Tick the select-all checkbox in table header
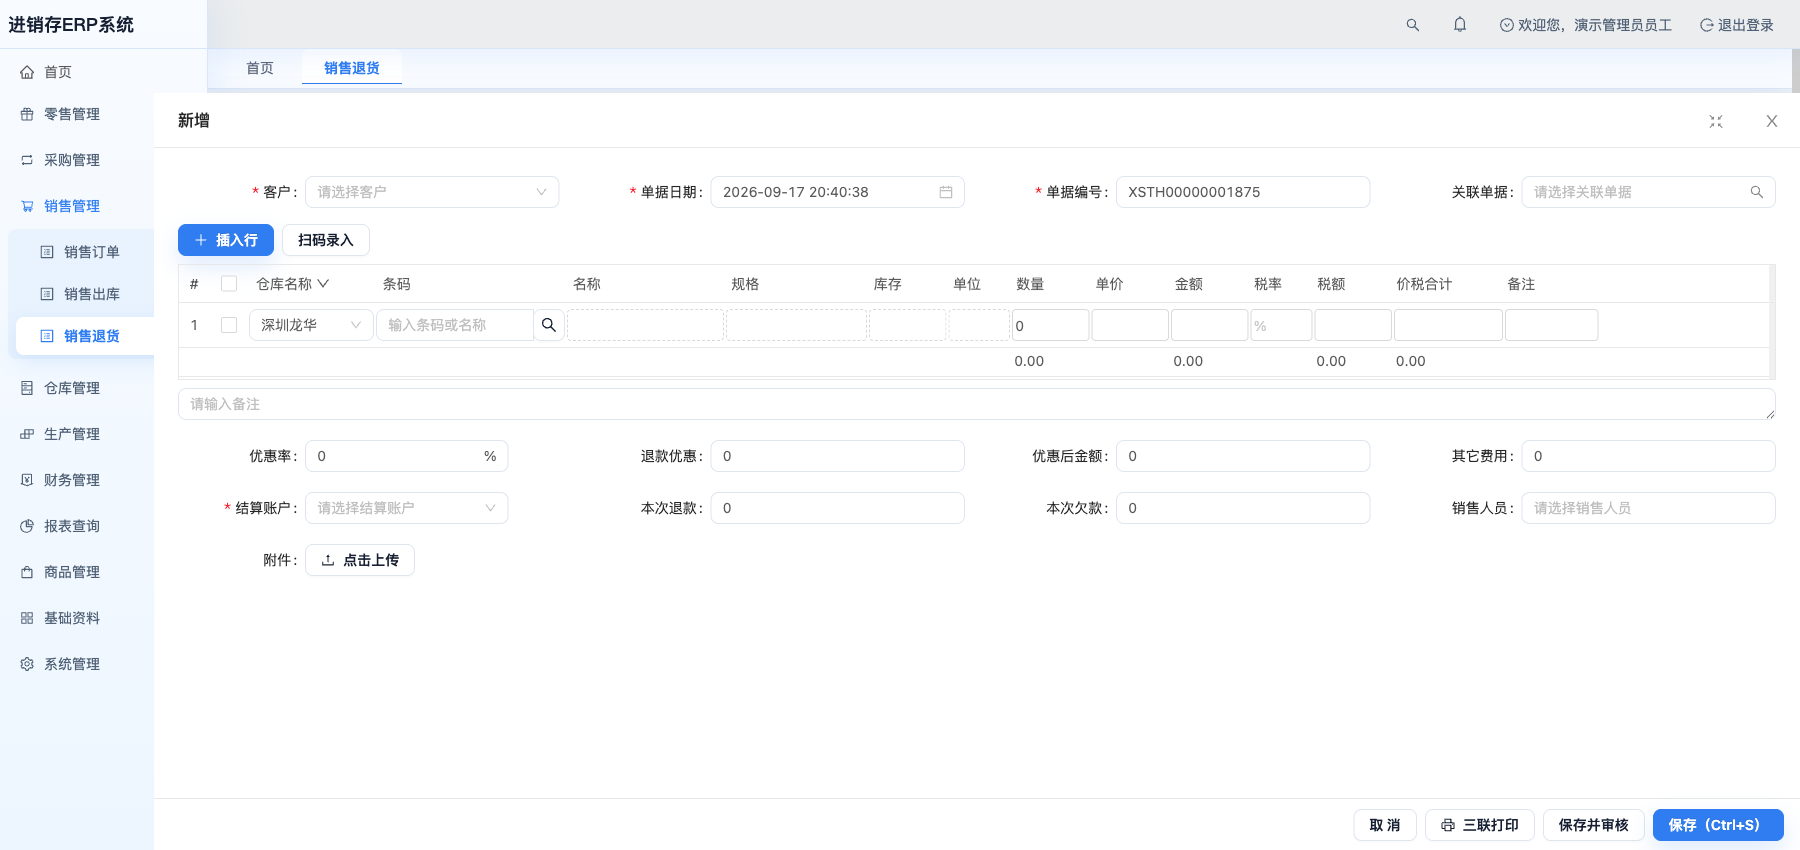1800x850 pixels. tap(229, 284)
